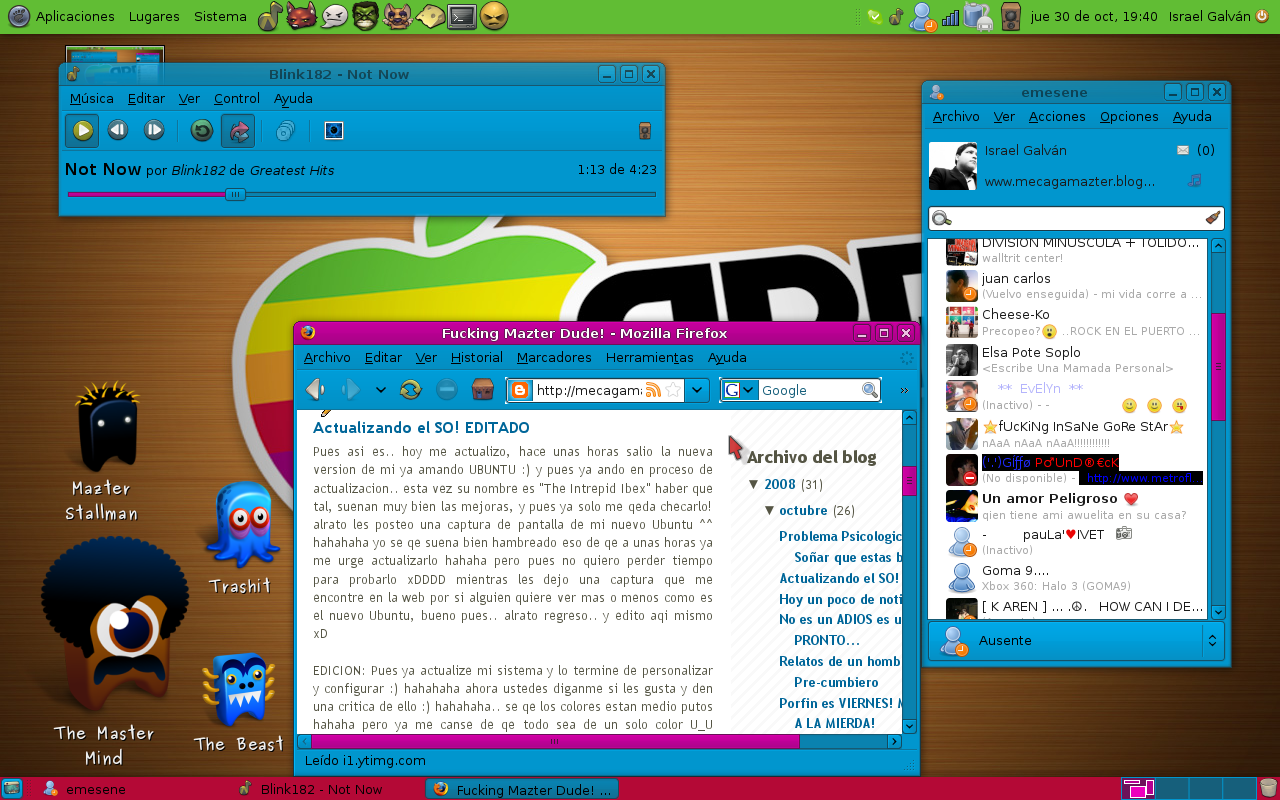
Task: Open the Música menu in Rhythmbox
Action: pos(92,98)
